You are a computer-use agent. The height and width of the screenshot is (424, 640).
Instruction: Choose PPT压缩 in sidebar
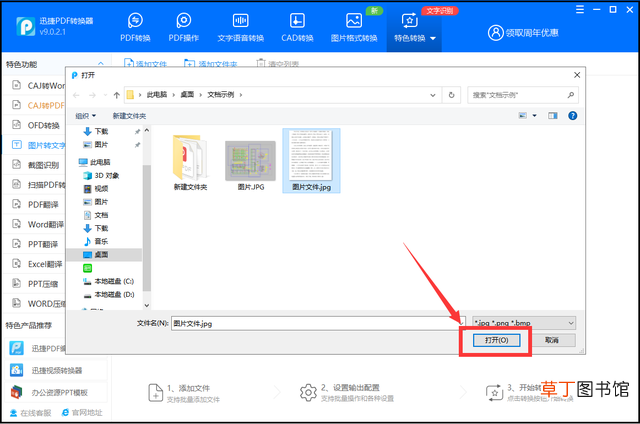click(36, 284)
